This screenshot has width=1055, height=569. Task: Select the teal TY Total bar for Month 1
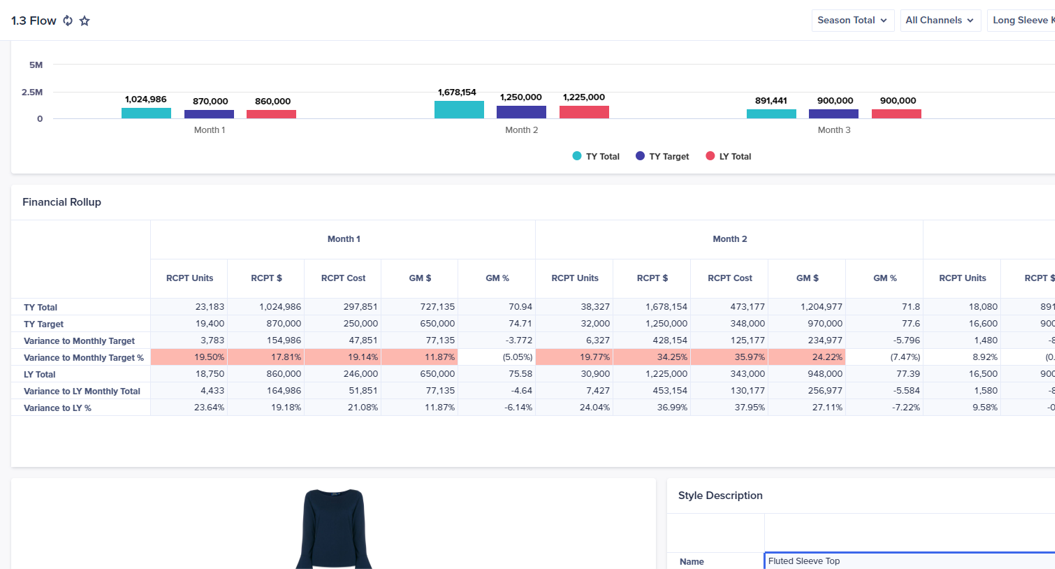[146, 113]
